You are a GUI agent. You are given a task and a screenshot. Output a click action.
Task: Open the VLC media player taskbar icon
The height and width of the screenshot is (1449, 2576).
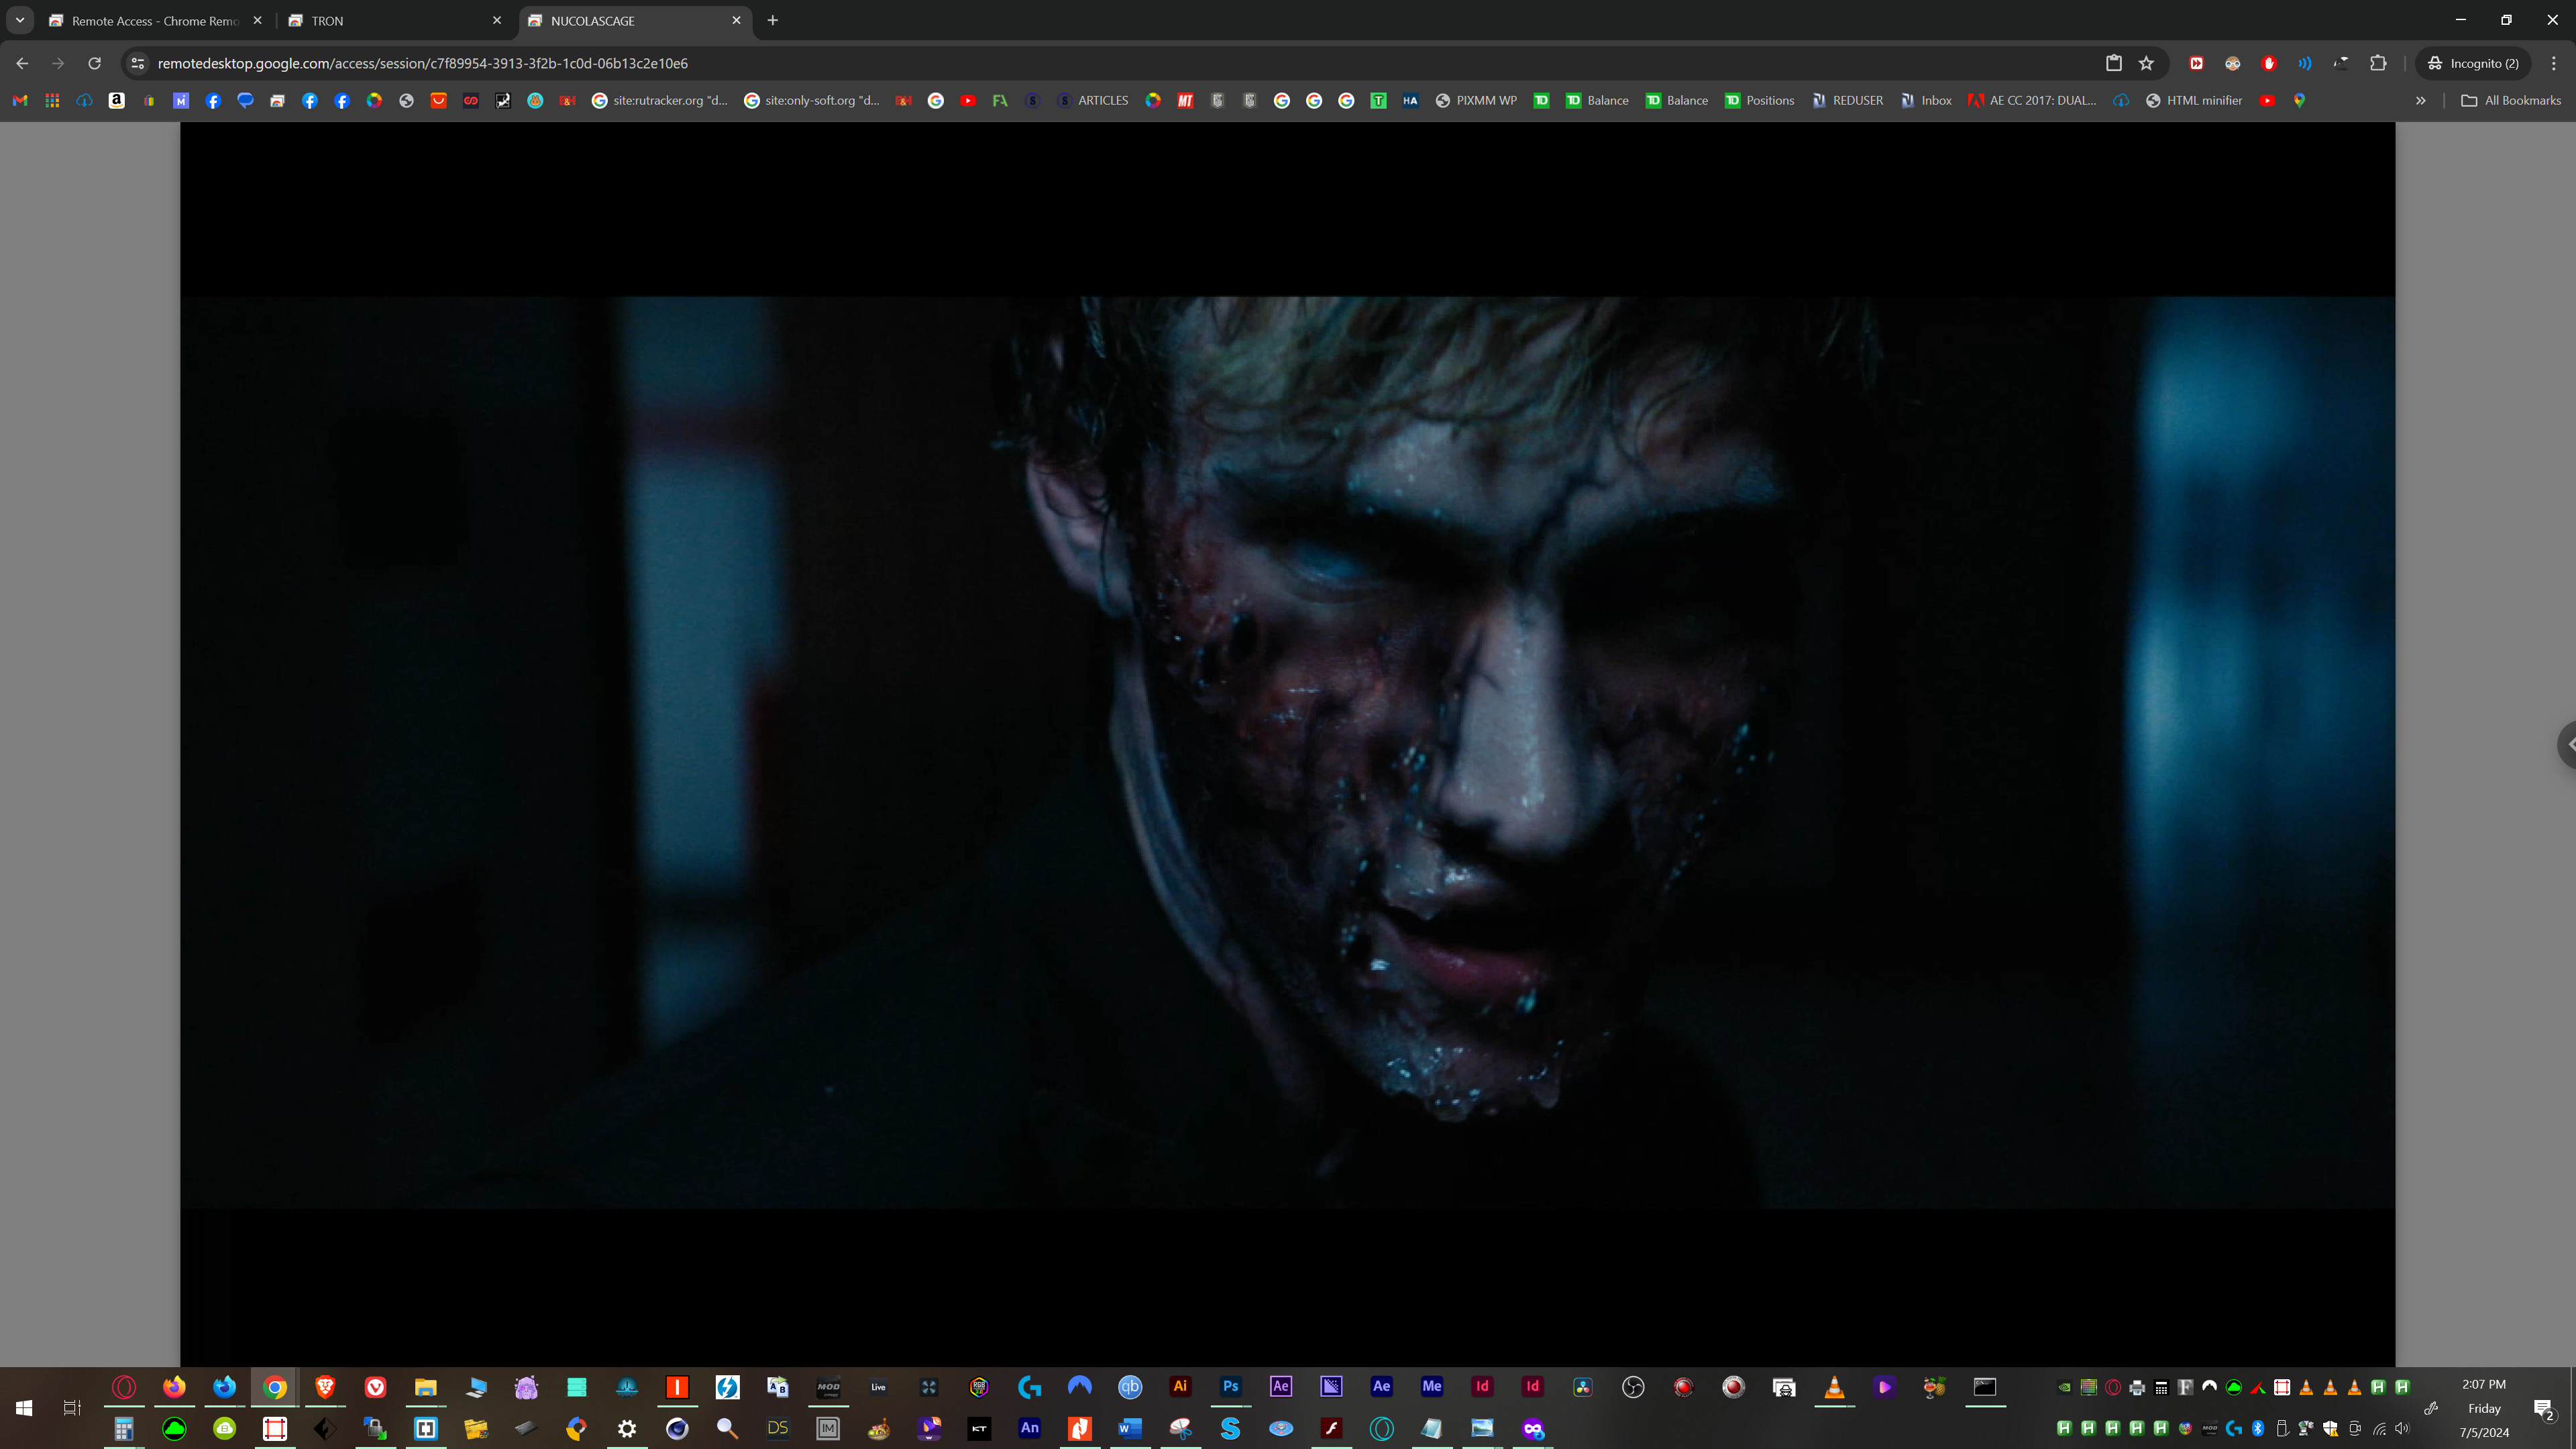point(1834,1386)
